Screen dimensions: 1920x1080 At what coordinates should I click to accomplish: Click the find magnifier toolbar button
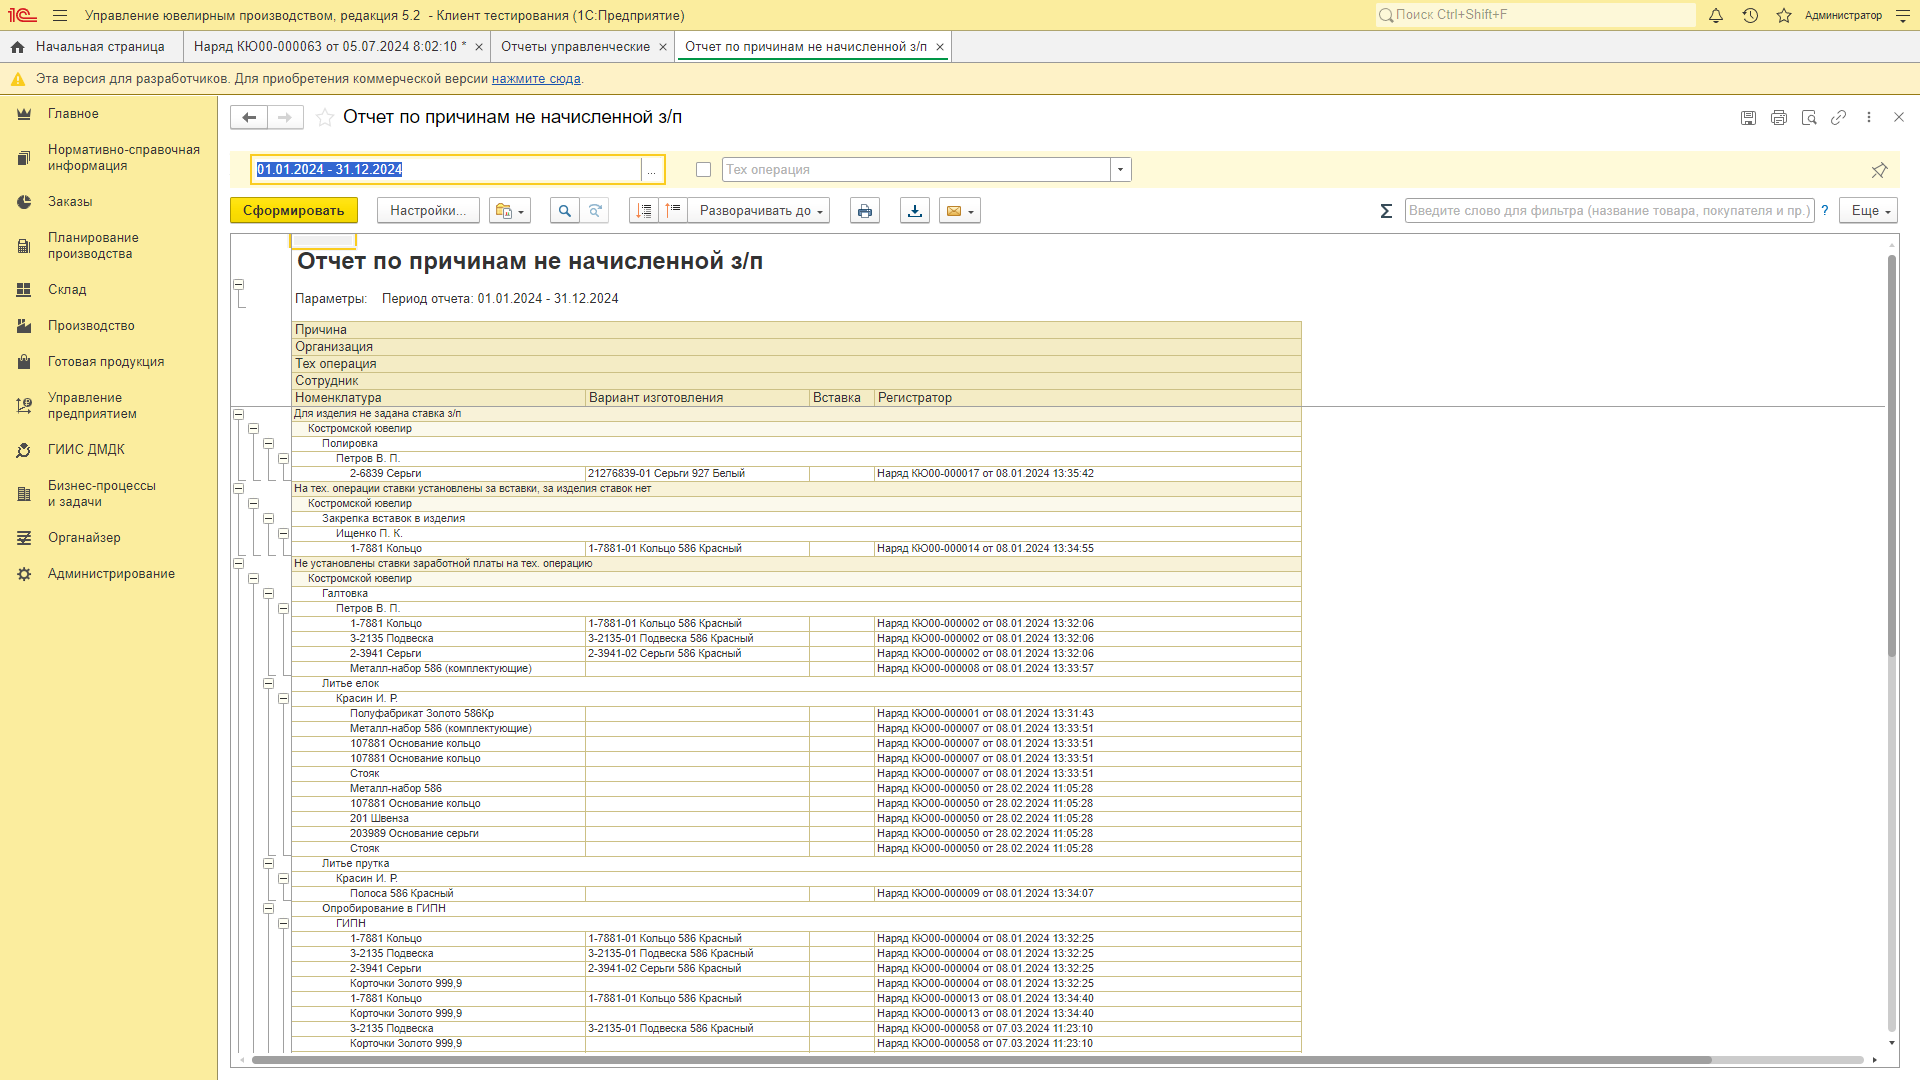point(565,211)
